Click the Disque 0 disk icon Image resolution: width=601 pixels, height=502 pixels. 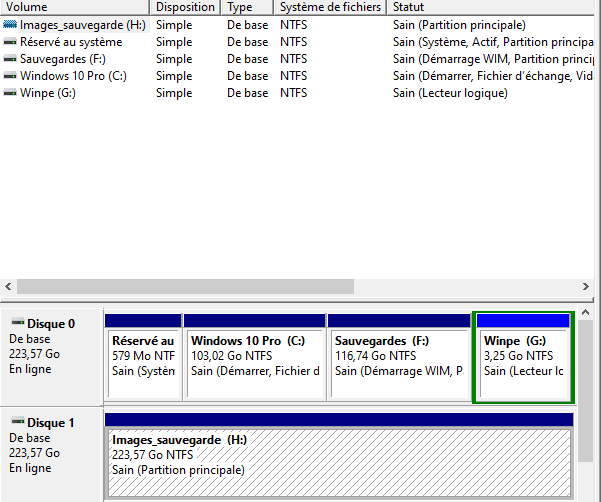point(18,322)
